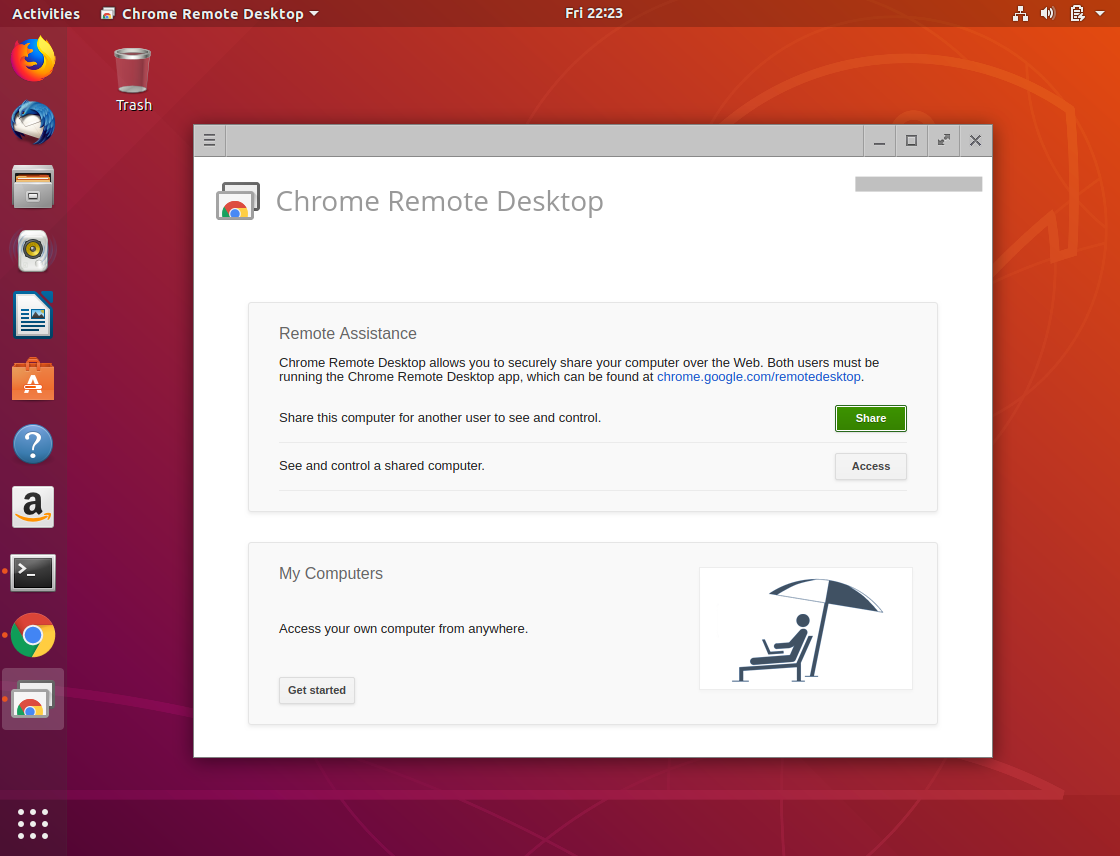Open Google Chrome browser
This screenshot has height=856, width=1120.
[33, 635]
